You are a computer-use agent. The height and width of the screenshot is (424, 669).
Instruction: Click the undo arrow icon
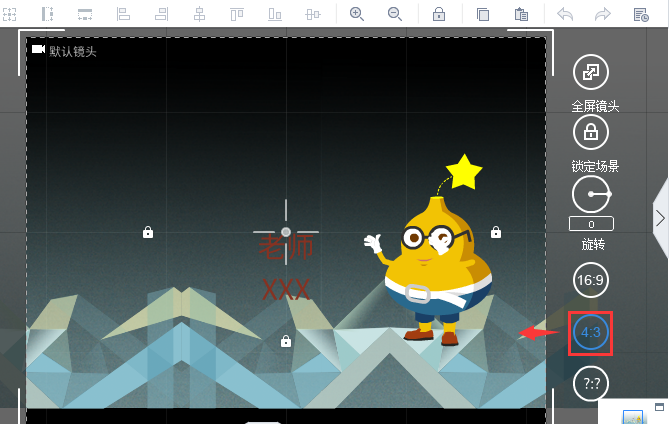(x=565, y=14)
